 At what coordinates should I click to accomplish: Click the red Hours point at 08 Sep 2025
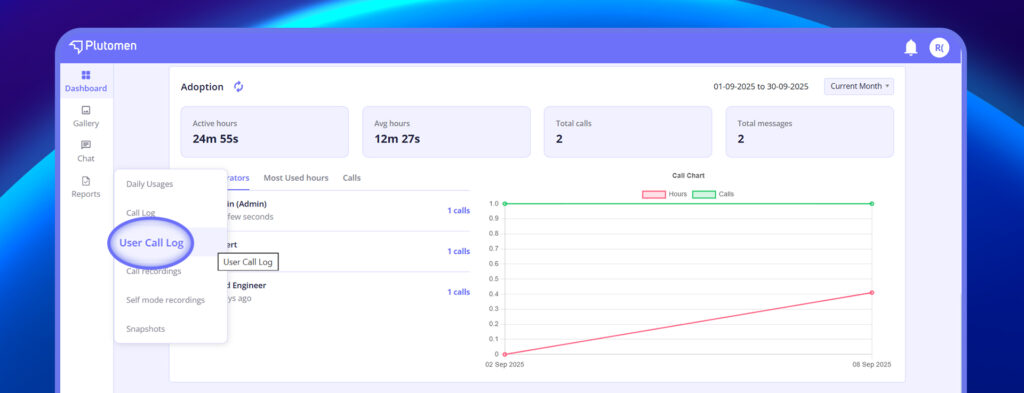872,292
